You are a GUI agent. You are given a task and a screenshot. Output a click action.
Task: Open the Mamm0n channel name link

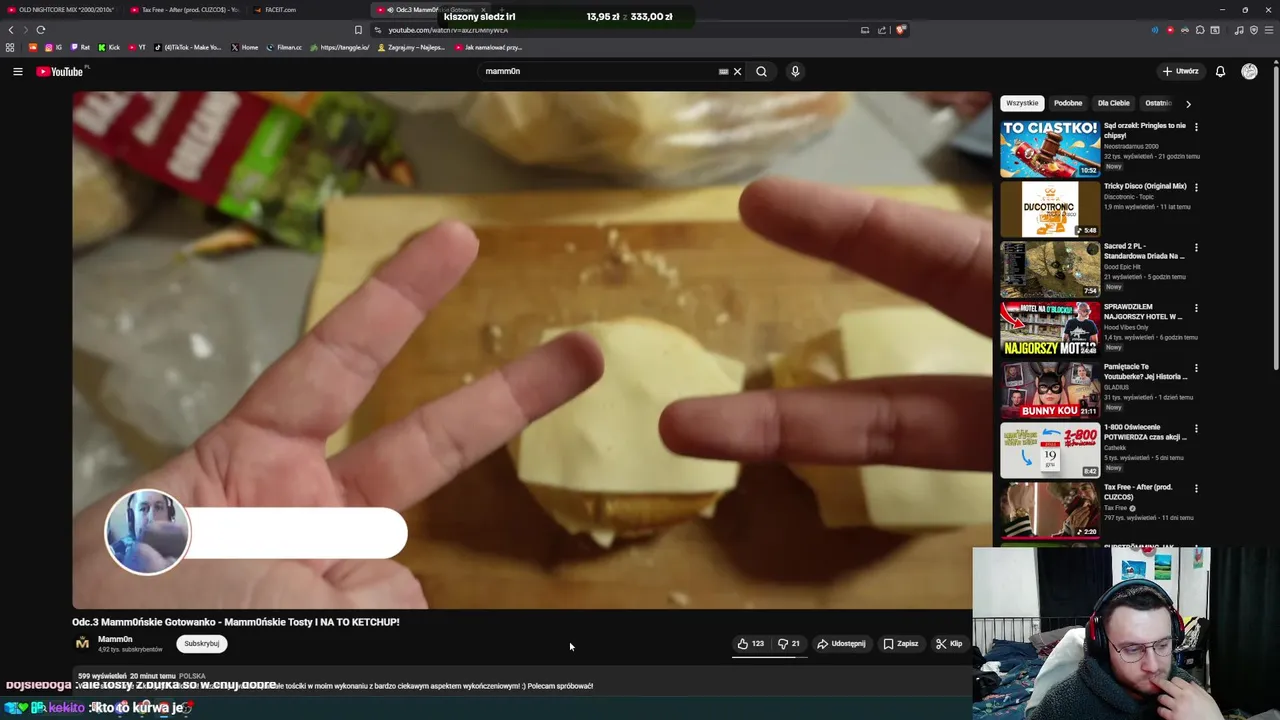[x=115, y=639]
